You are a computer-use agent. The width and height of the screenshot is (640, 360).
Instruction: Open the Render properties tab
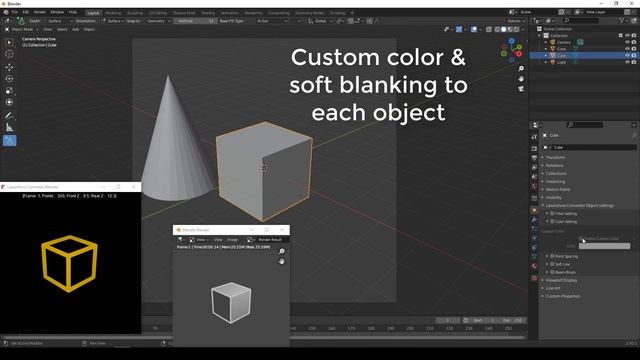click(534, 149)
